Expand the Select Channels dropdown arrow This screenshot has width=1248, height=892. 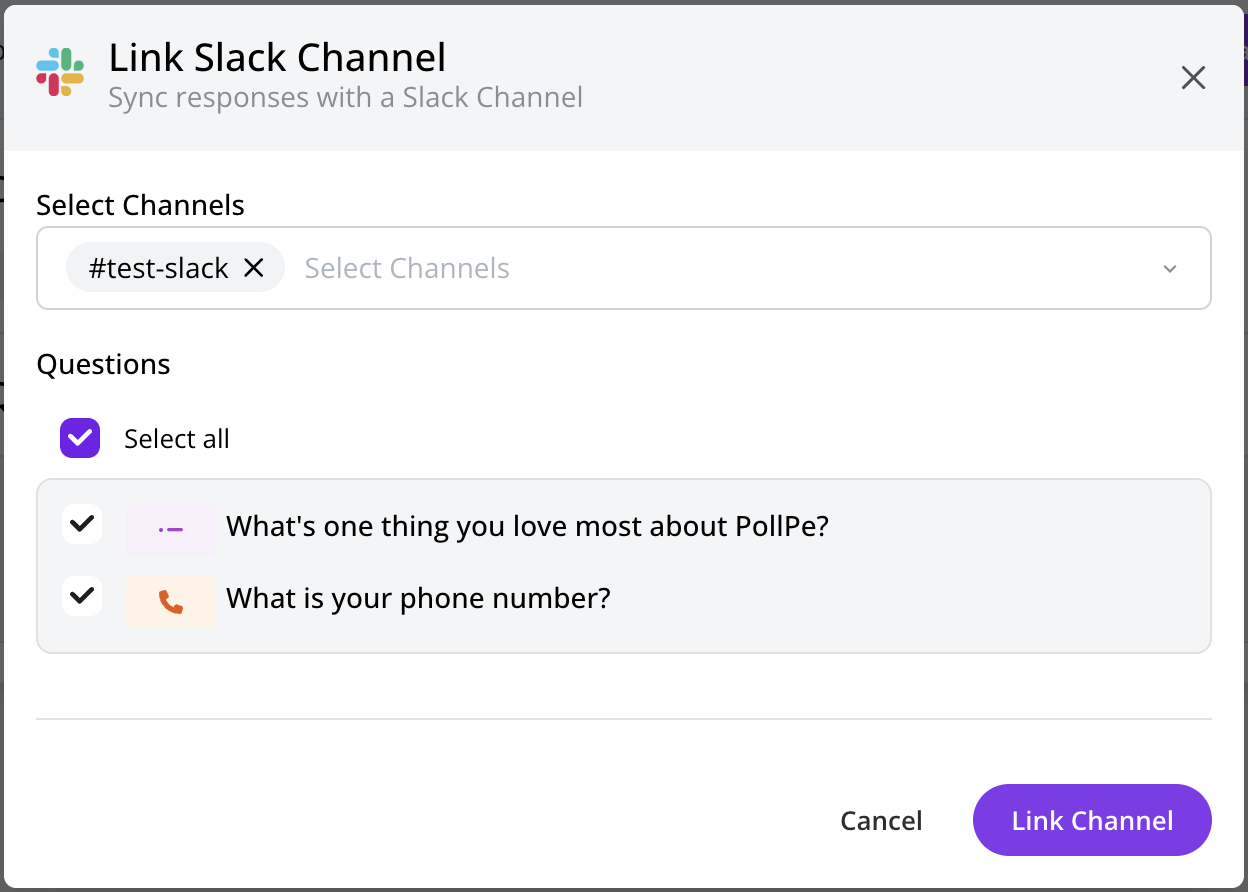click(x=1170, y=269)
